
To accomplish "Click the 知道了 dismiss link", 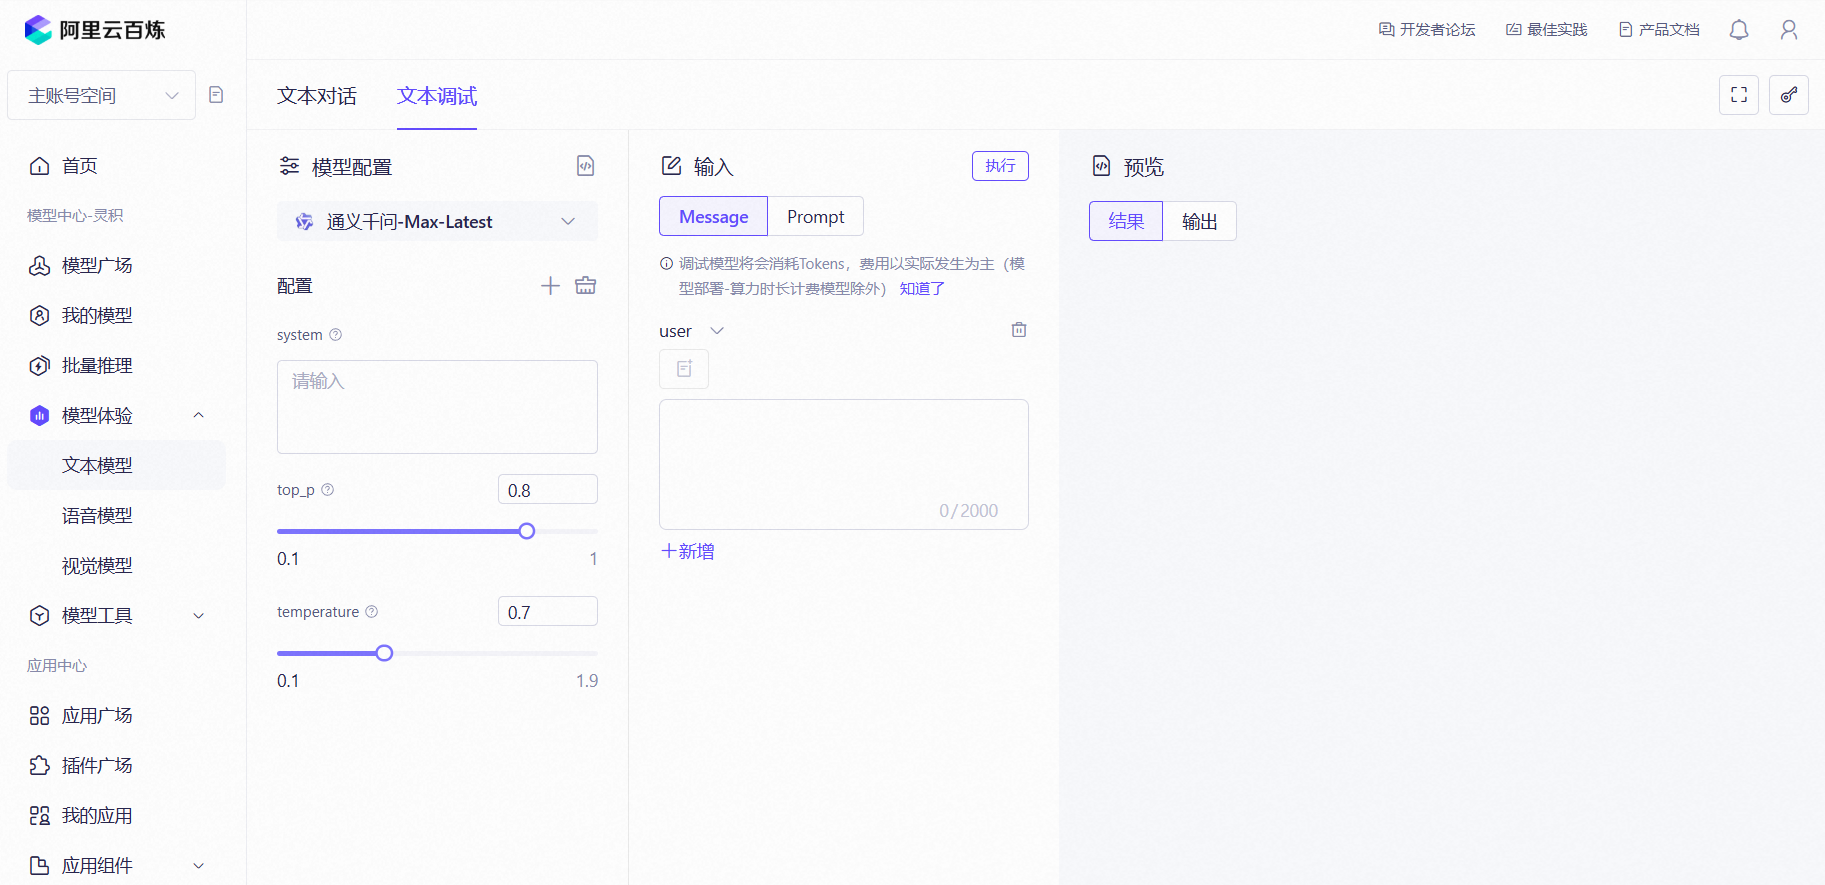I will pos(922,289).
